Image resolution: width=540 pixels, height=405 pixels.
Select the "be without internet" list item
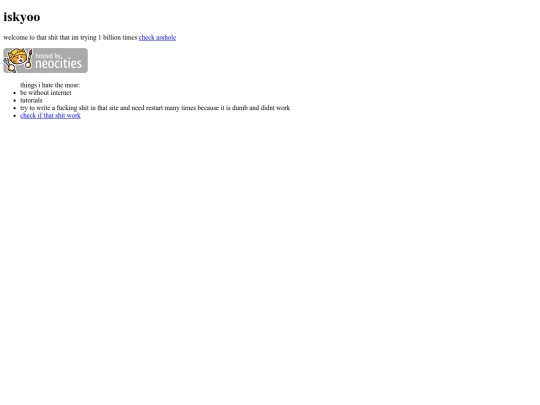(46, 93)
